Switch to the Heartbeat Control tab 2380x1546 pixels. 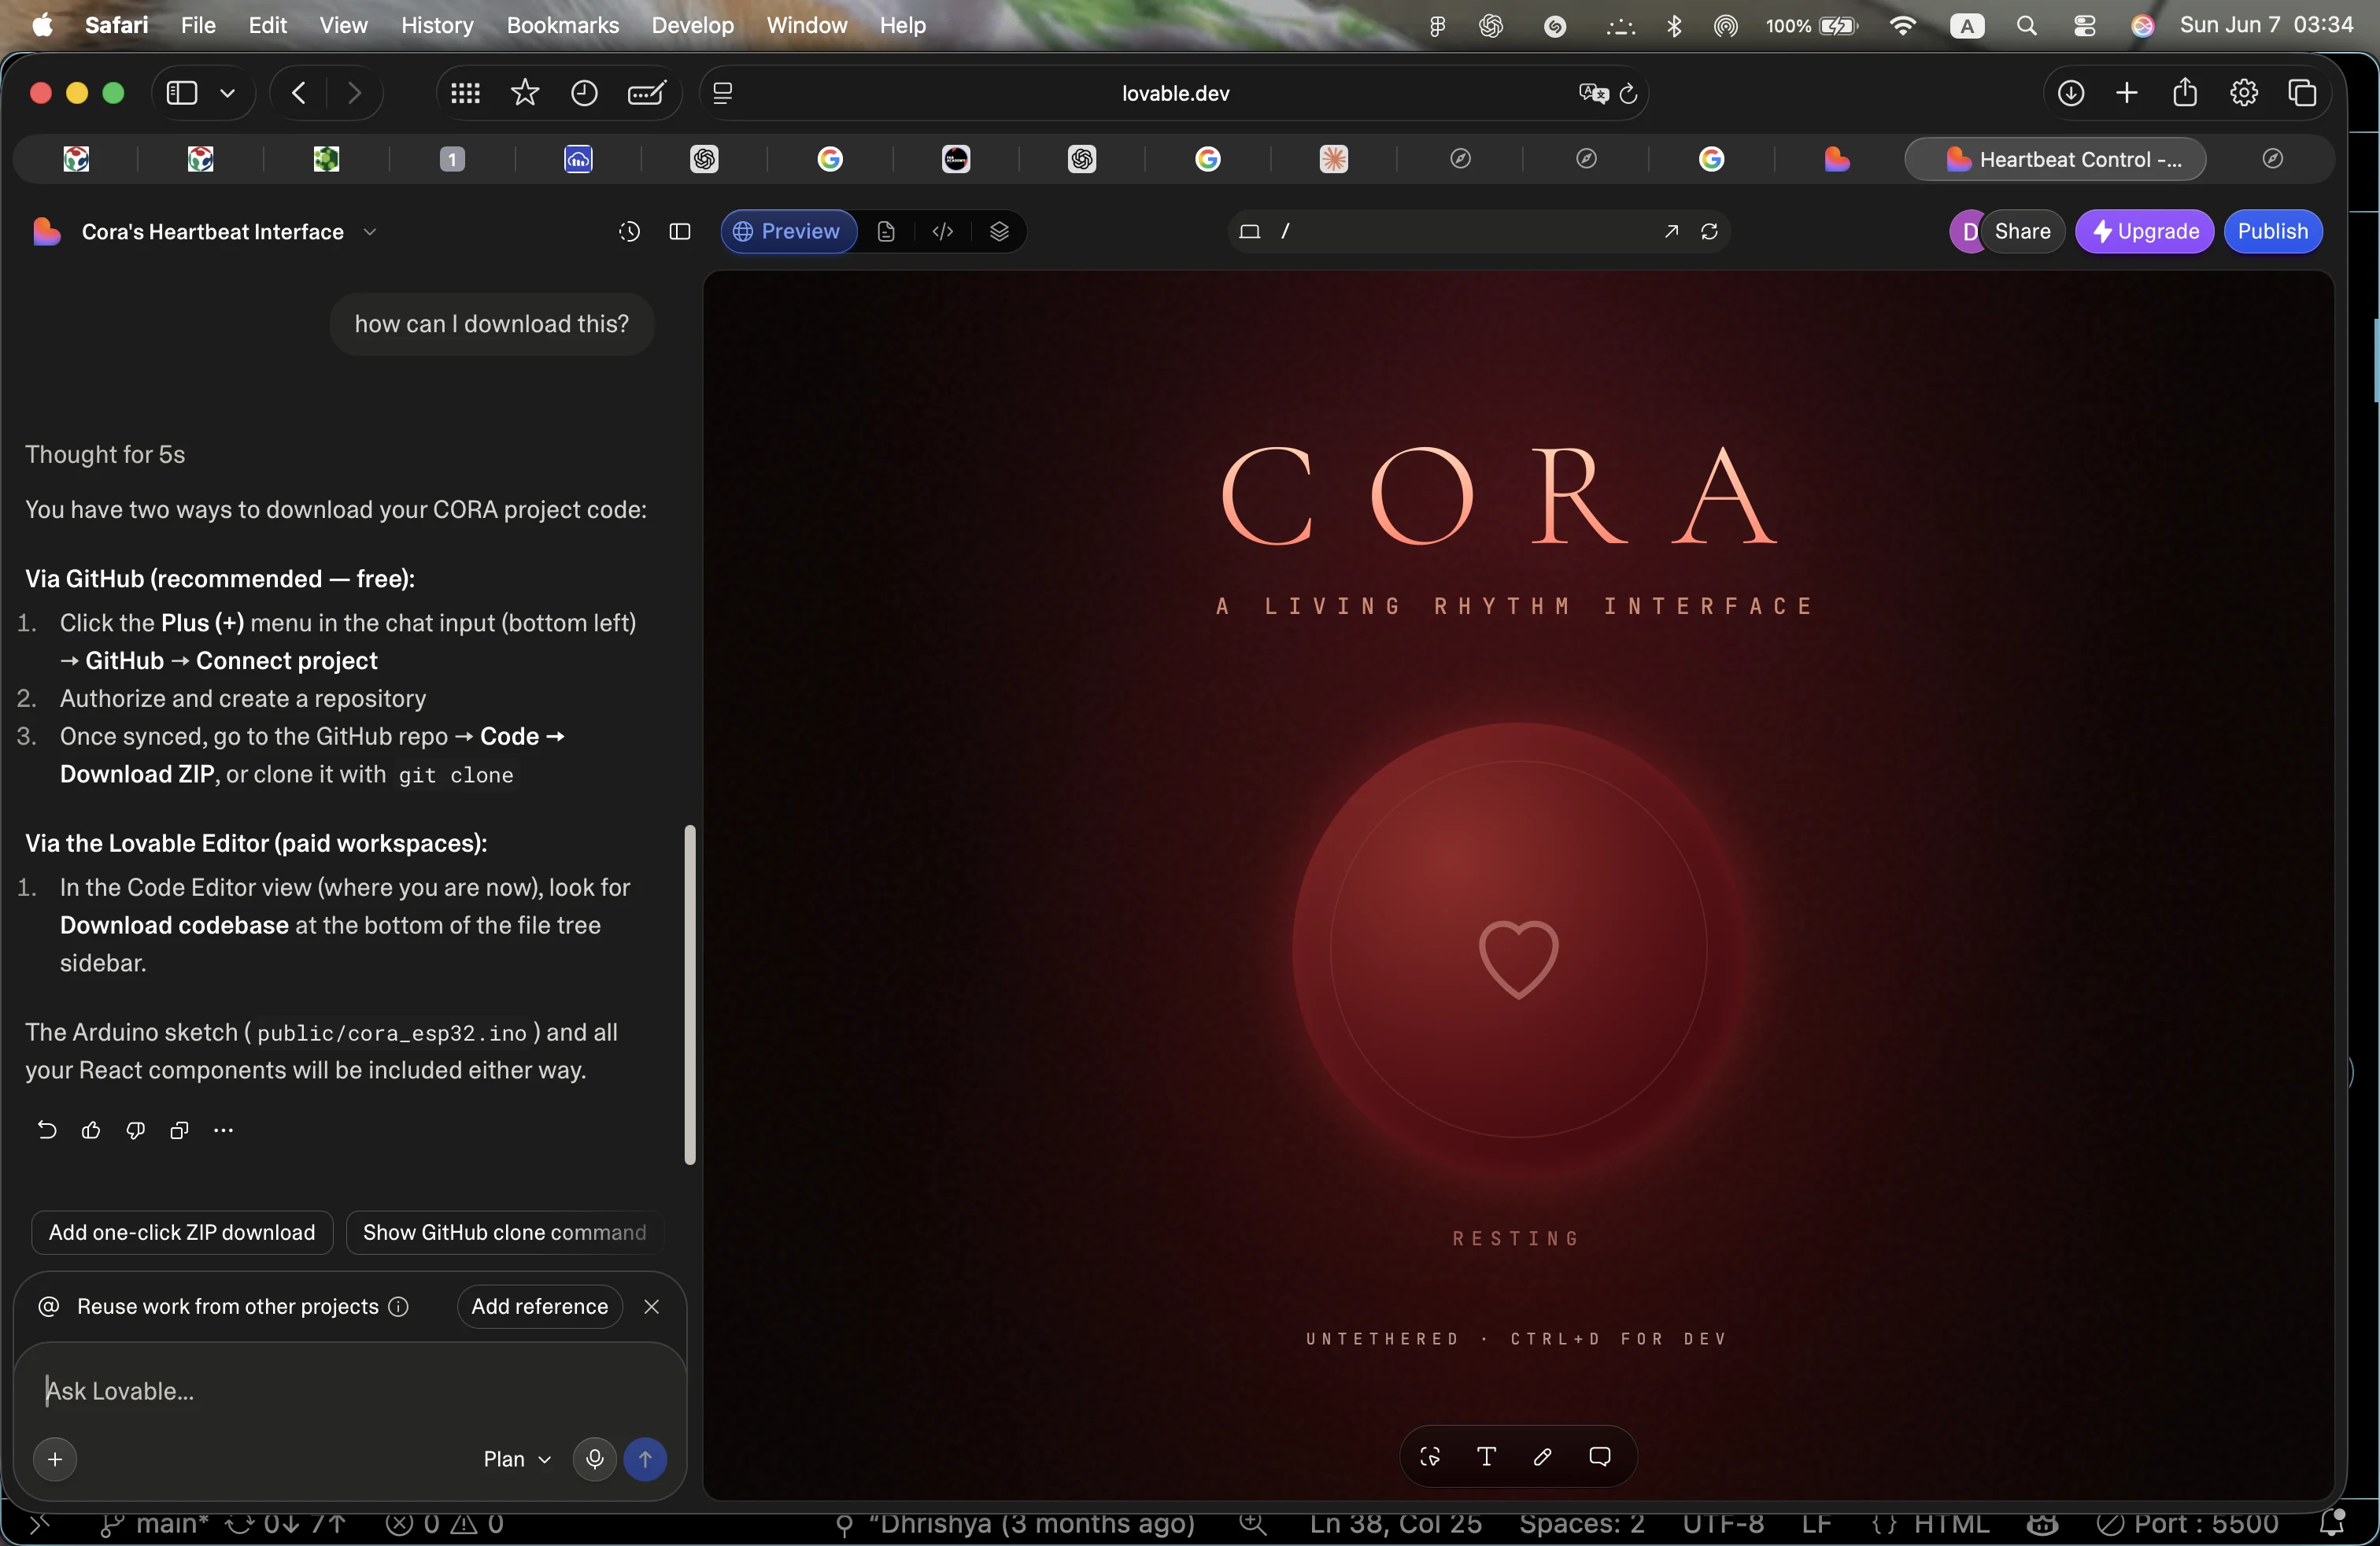[x=2055, y=159]
